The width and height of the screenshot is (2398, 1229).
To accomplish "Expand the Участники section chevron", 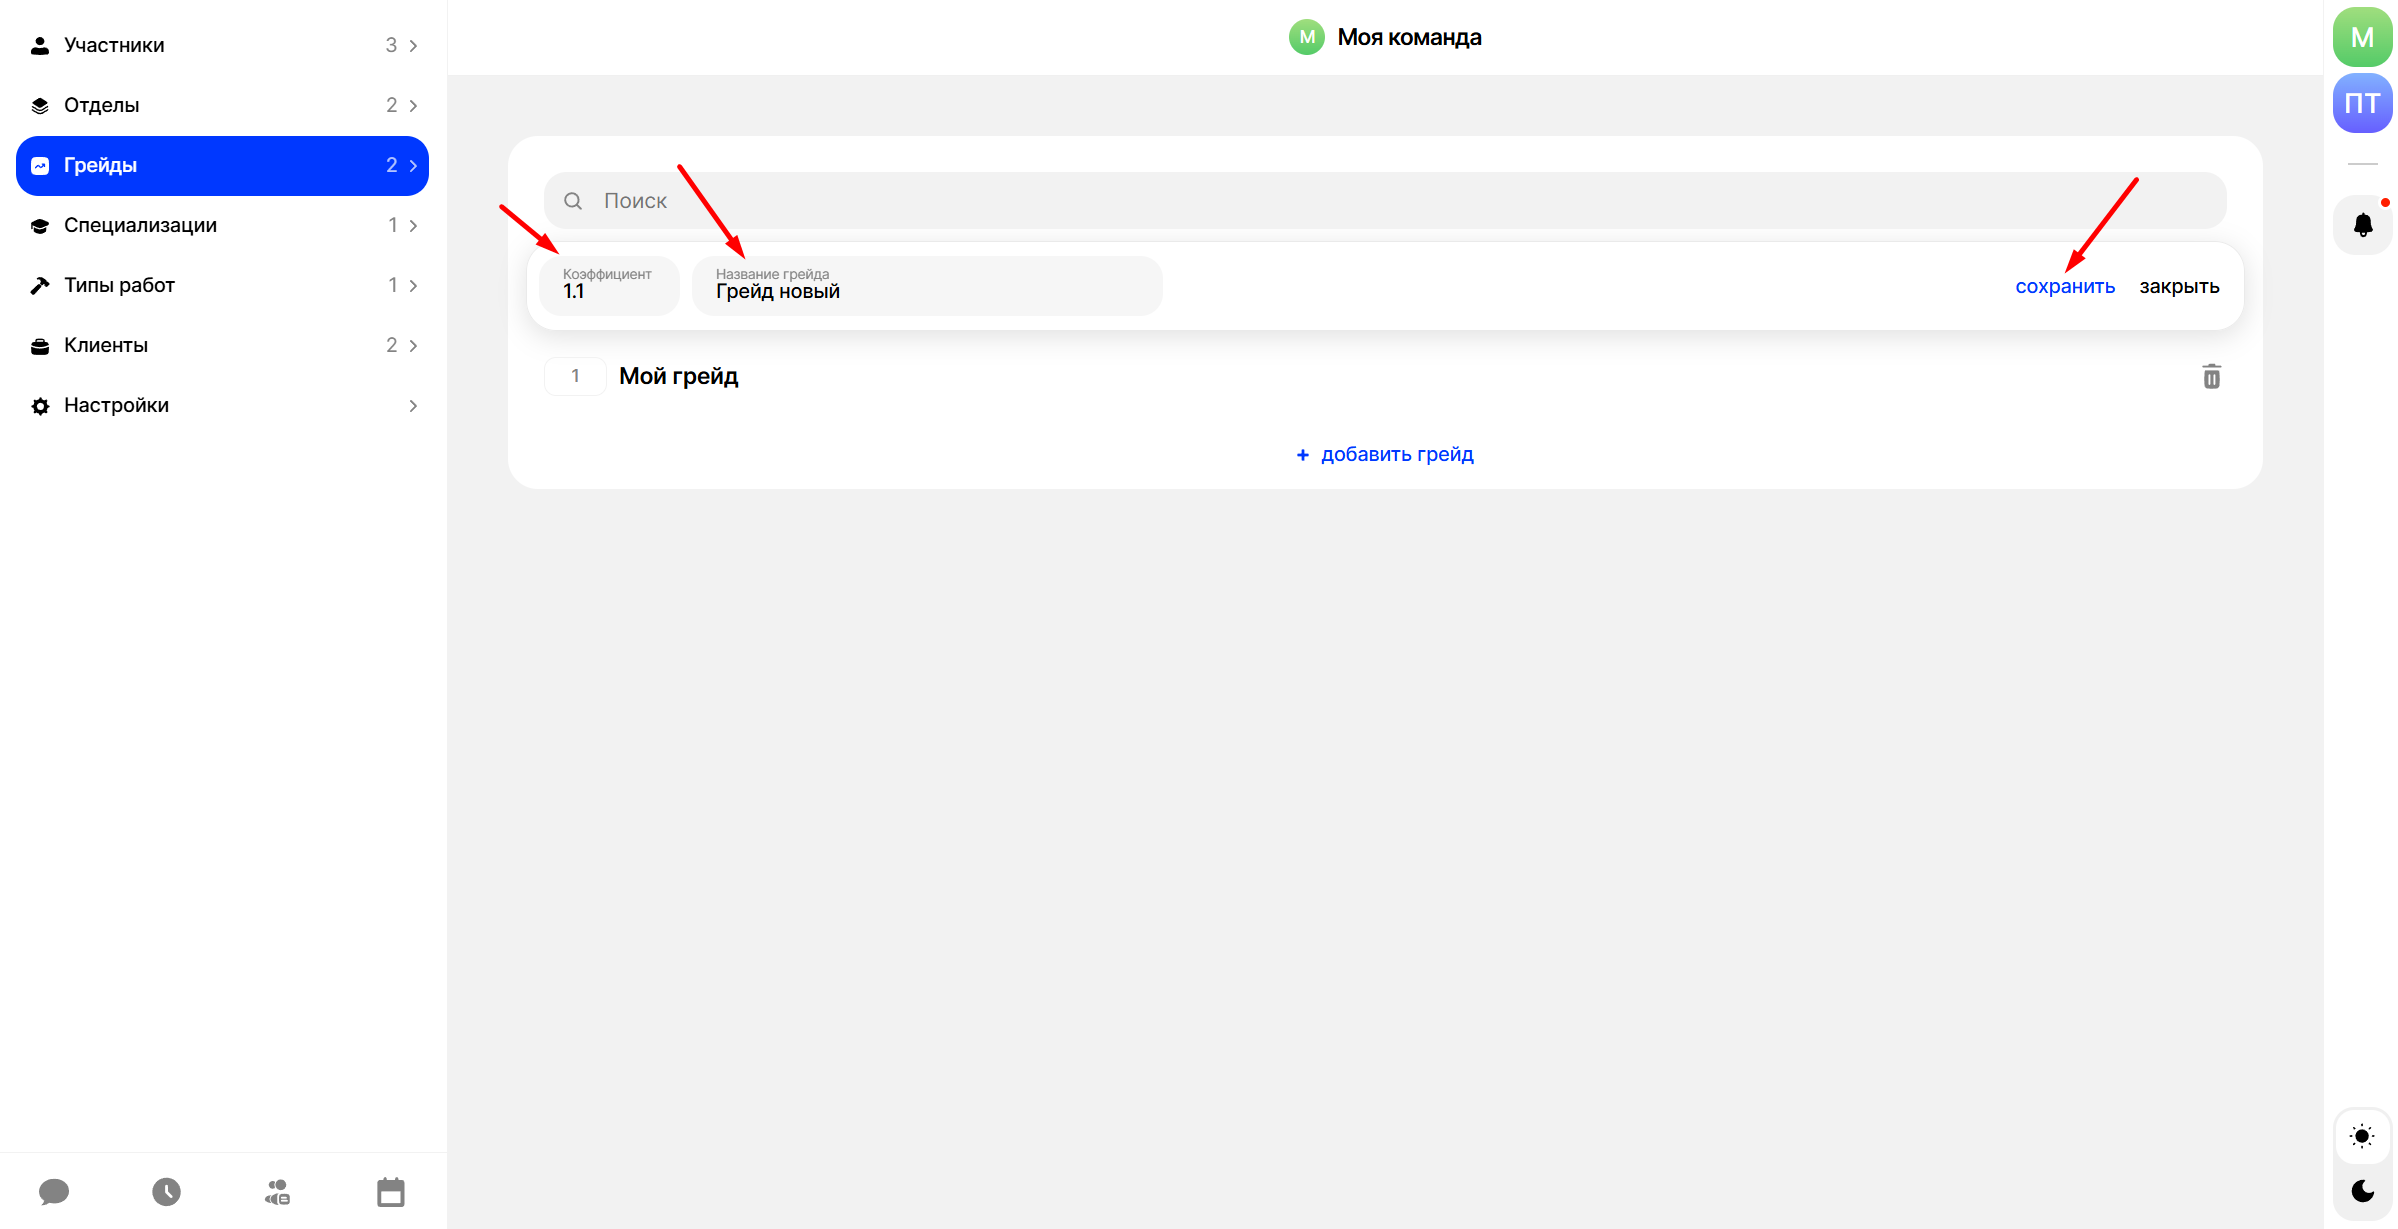I will [413, 46].
